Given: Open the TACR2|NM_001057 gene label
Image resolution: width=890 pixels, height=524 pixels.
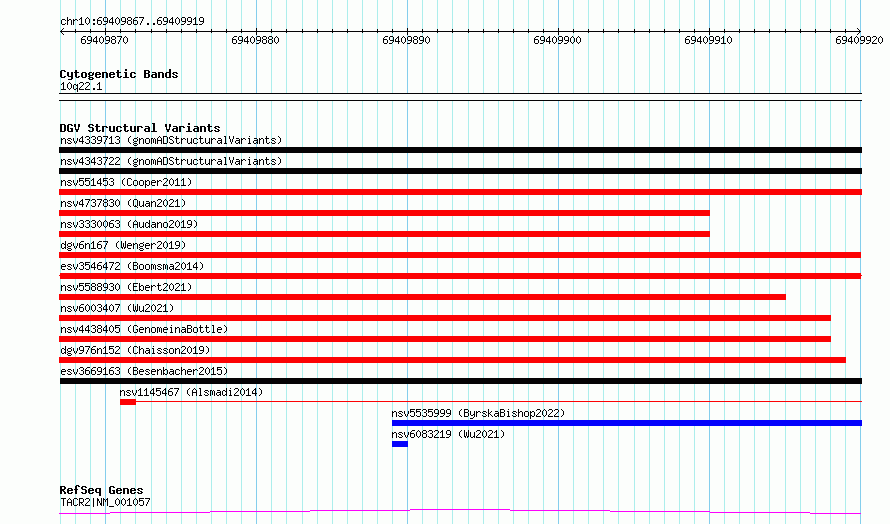Looking at the screenshot, I should (x=105, y=502).
